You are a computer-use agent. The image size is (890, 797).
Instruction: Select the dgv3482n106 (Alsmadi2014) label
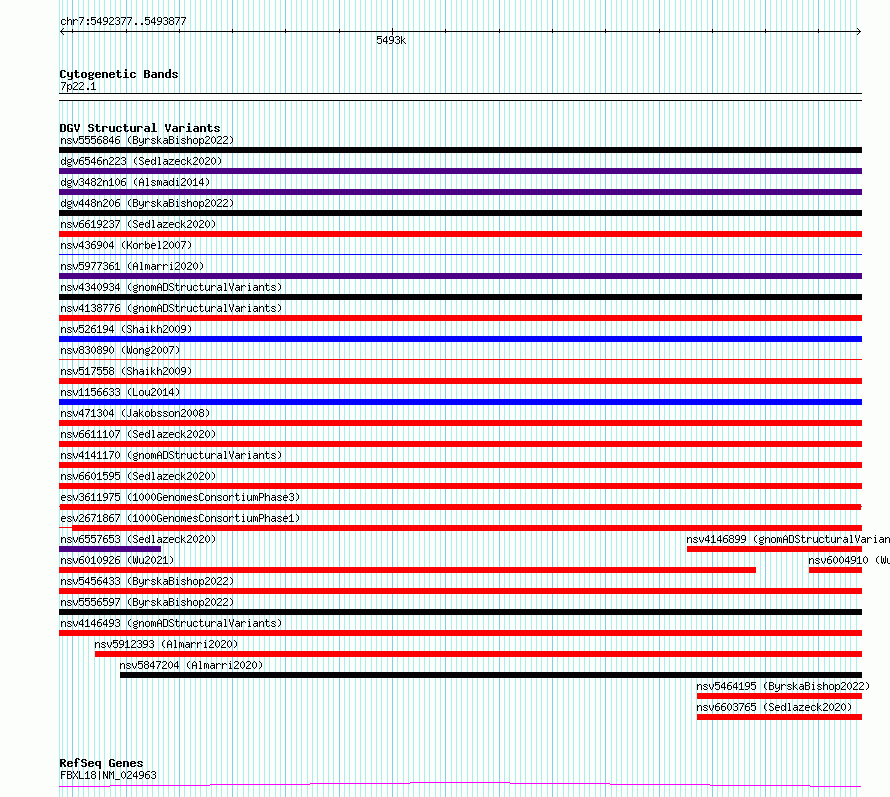135,182
